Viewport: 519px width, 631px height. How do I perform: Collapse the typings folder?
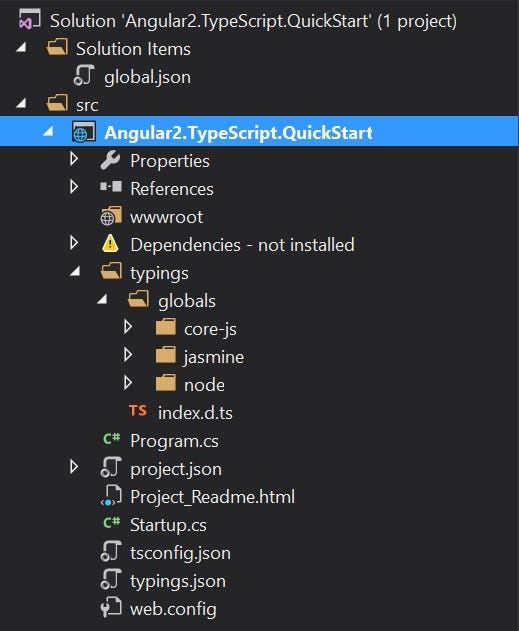[x=75, y=272]
